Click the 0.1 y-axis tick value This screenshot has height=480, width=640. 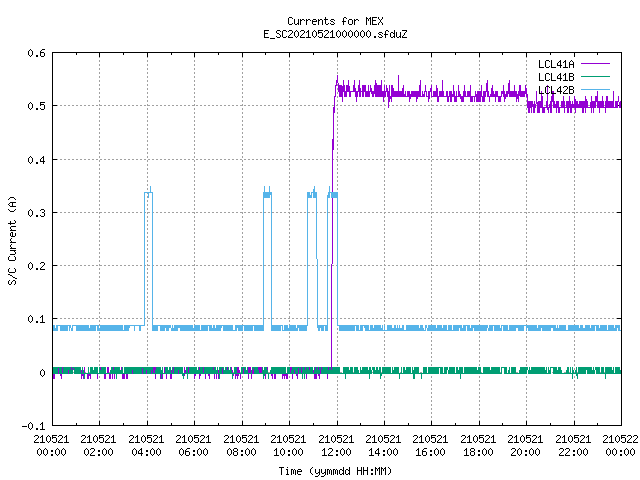point(36,319)
